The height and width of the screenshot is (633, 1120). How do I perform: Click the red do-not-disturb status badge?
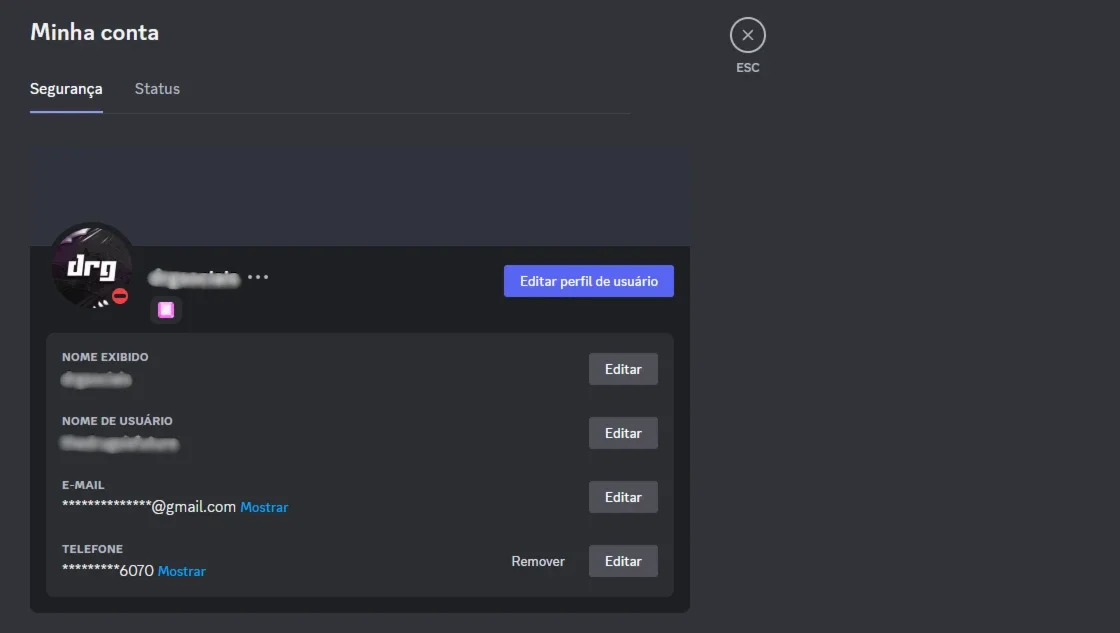click(x=120, y=296)
